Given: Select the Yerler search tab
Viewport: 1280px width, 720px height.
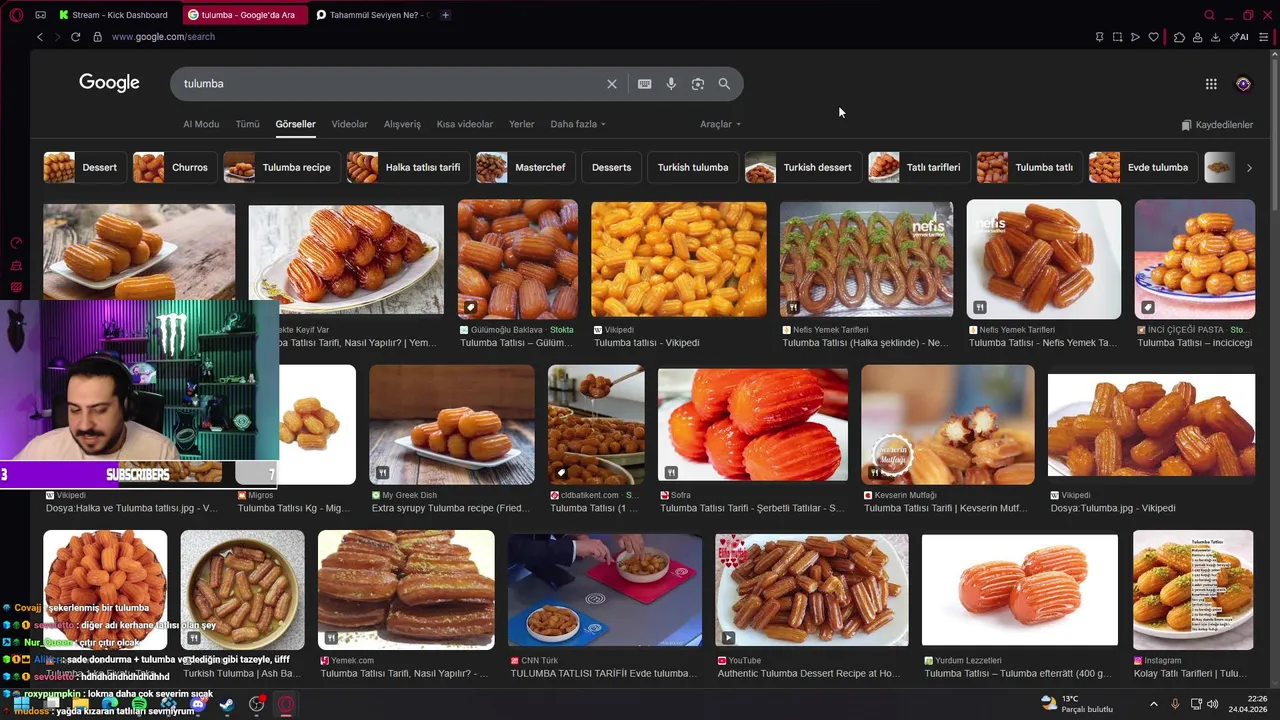Looking at the screenshot, I should (521, 124).
